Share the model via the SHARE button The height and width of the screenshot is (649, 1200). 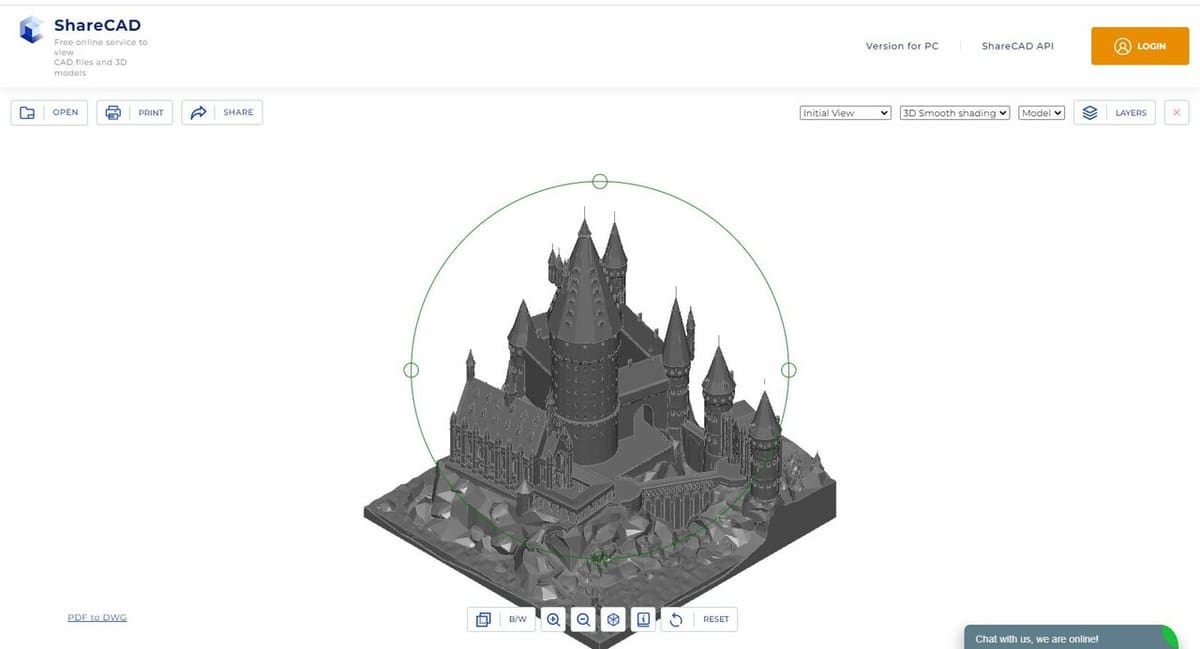point(222,112)
